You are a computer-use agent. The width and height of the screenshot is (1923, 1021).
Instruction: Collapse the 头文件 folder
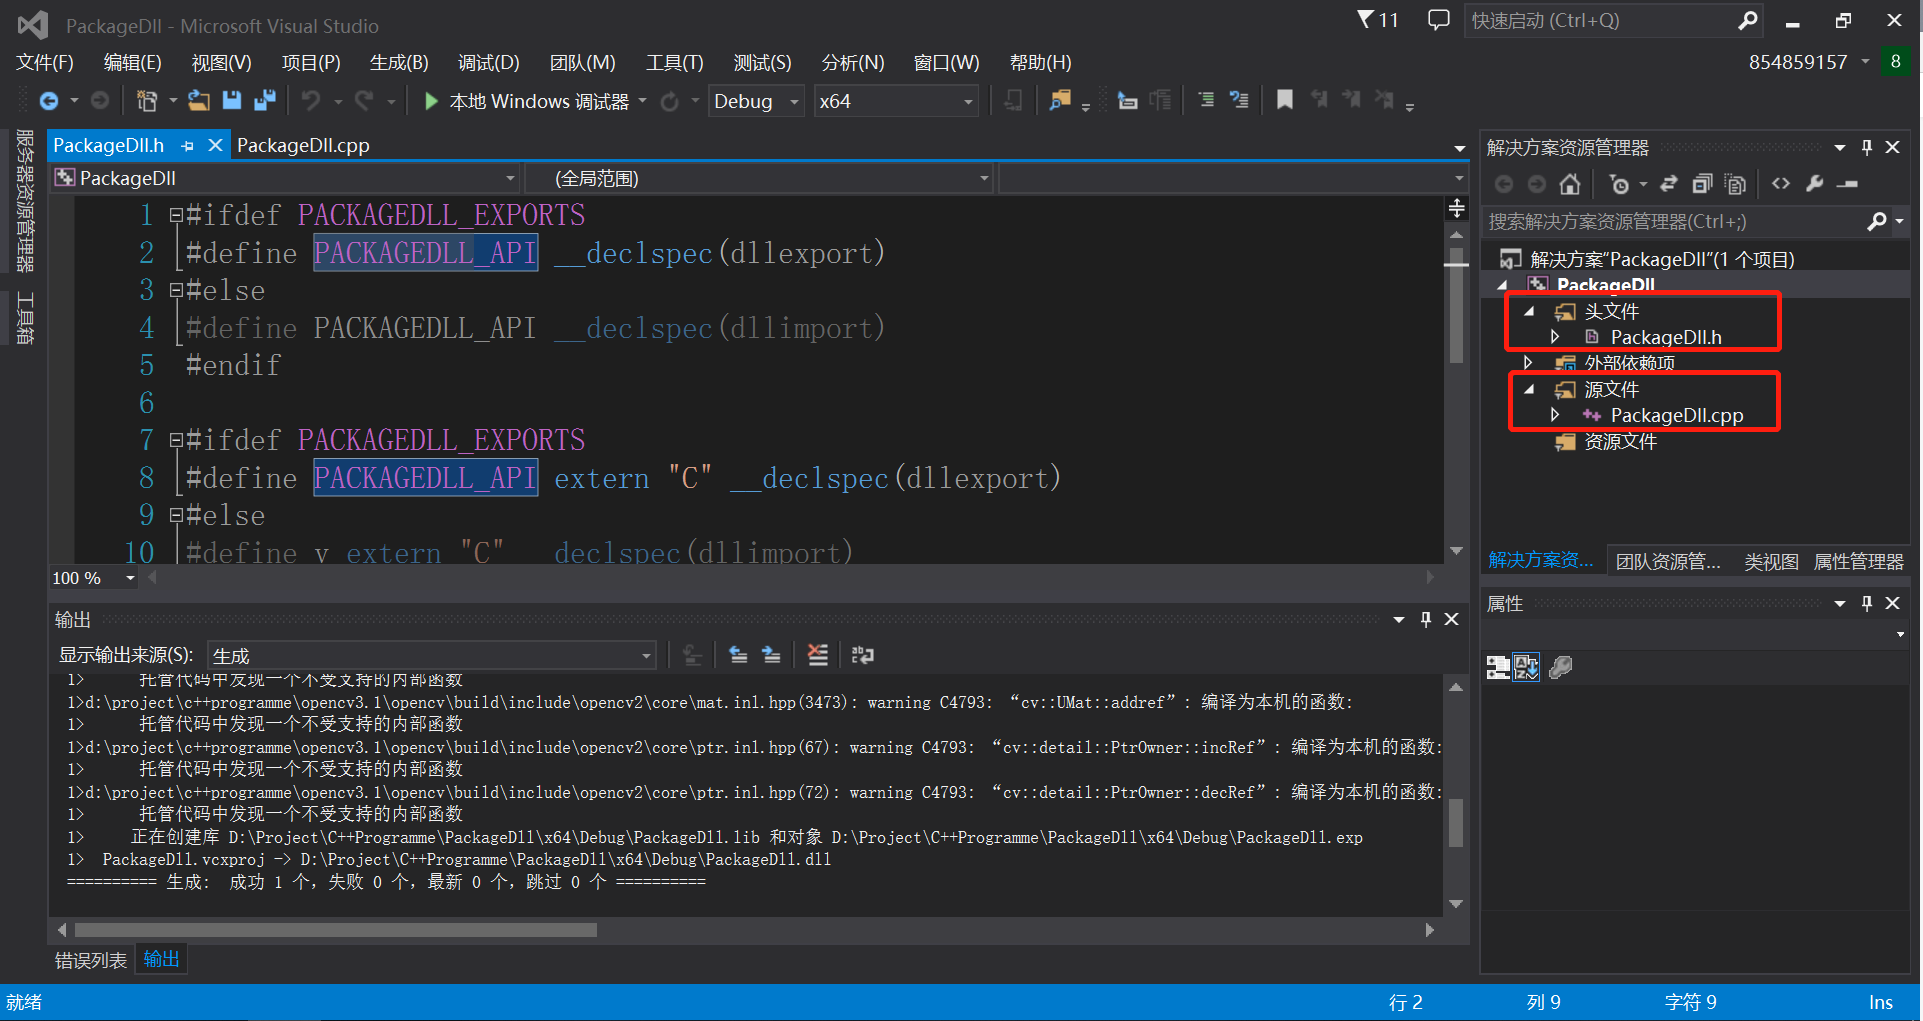[1529, 311]
